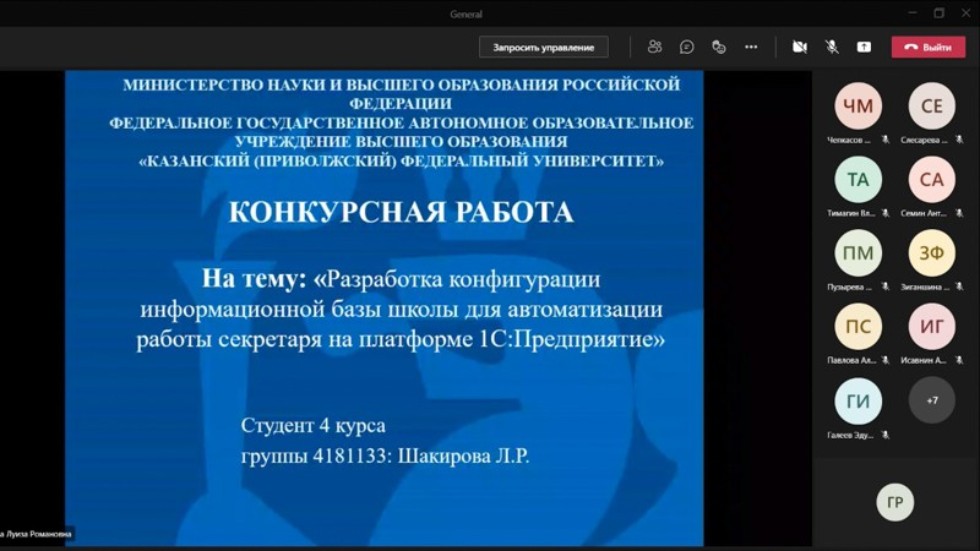Open the participants list icon
The width and height of the screenshot is (980, 551).
[654, 47]
